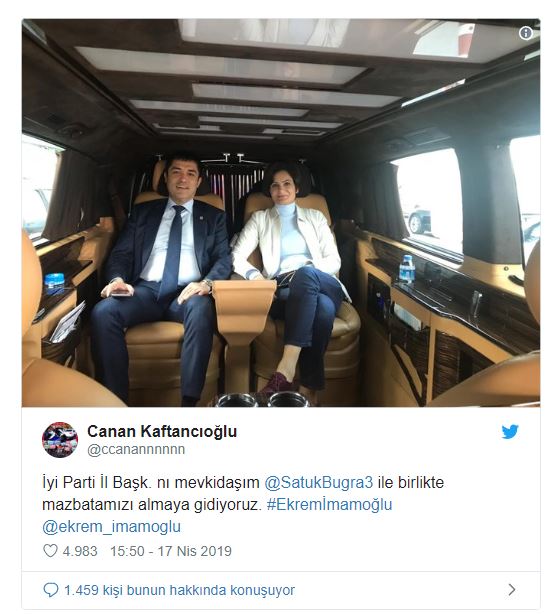Open the Canan Kaftancıoğlu display name link

(x=162, y=432)
